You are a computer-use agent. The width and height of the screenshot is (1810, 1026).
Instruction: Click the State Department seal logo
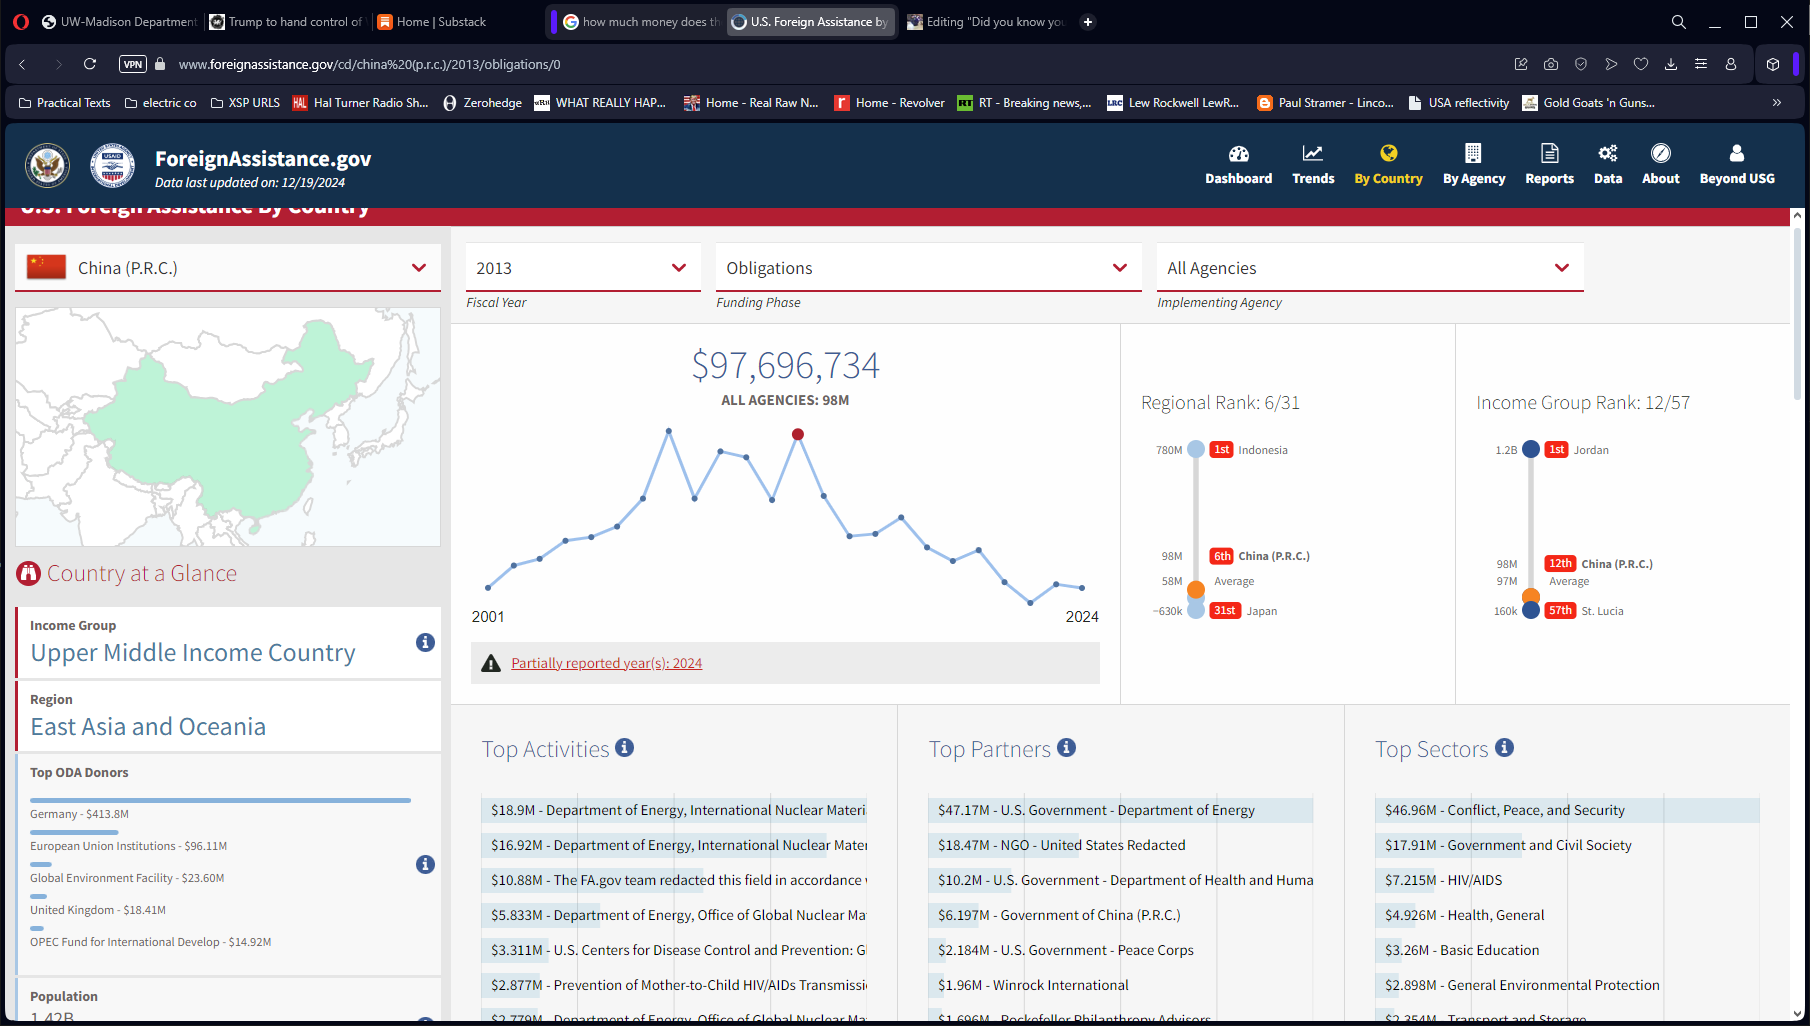pos(47,166)
